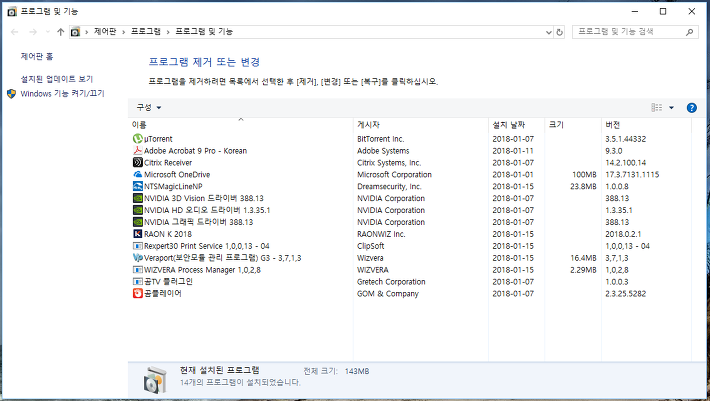Select the Citrix Receiver icon

(x=138, y=162)
